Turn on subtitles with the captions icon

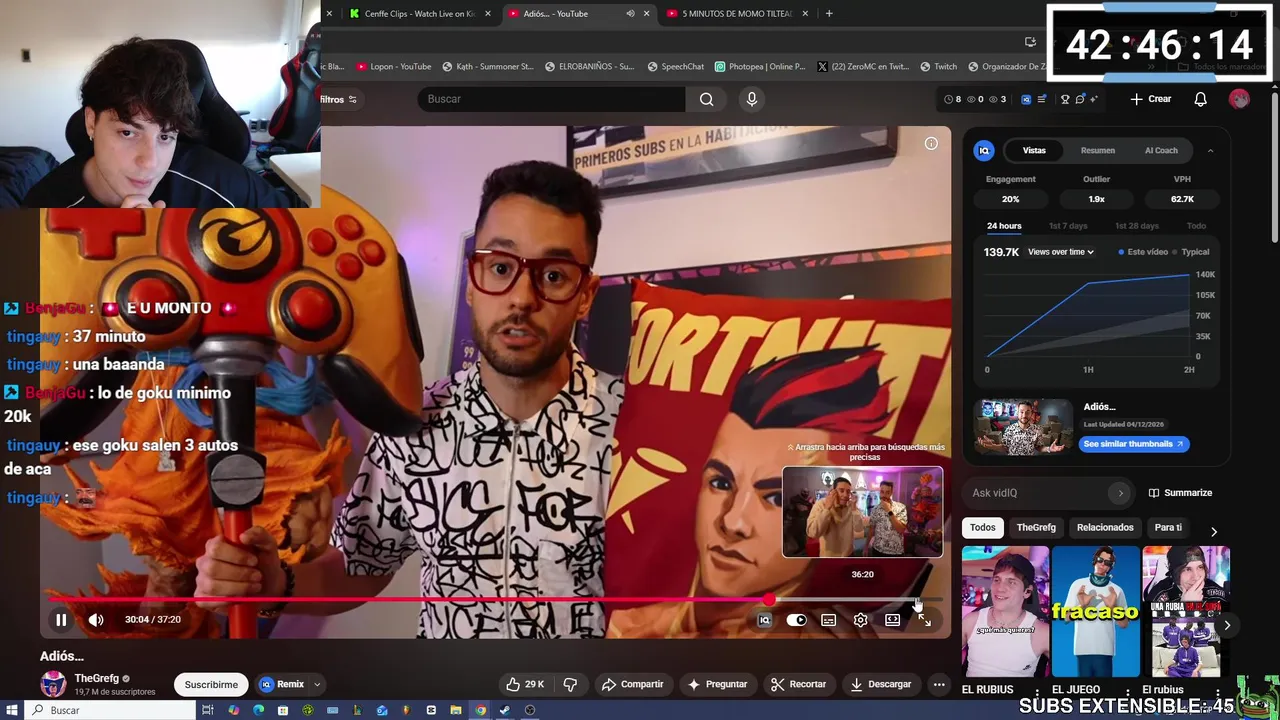[x=828, y=620]
